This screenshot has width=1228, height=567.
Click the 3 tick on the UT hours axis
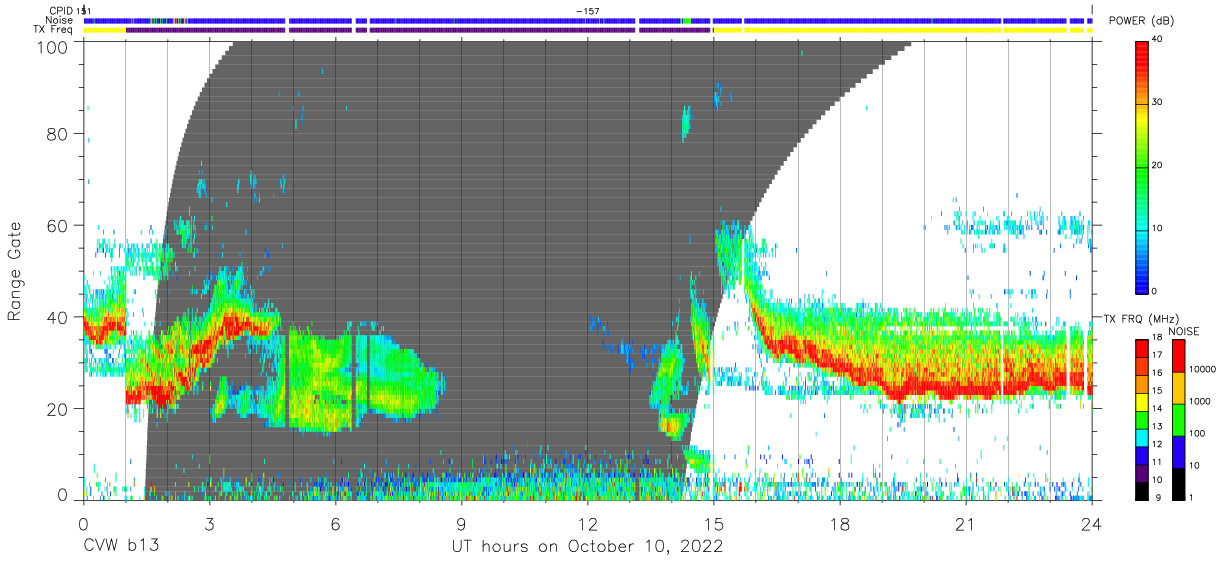pos(210,523)
